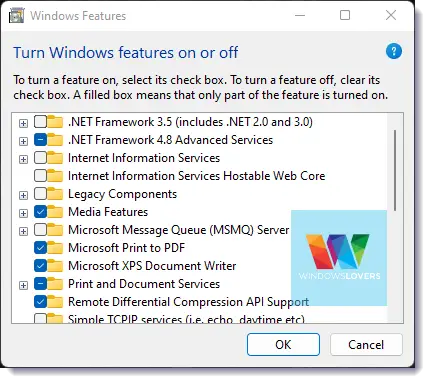The height and width of the screenshot is (383, 430).
Task: Uncheck the Microsoft XPS Document Writer box
Action: point(40,266)
